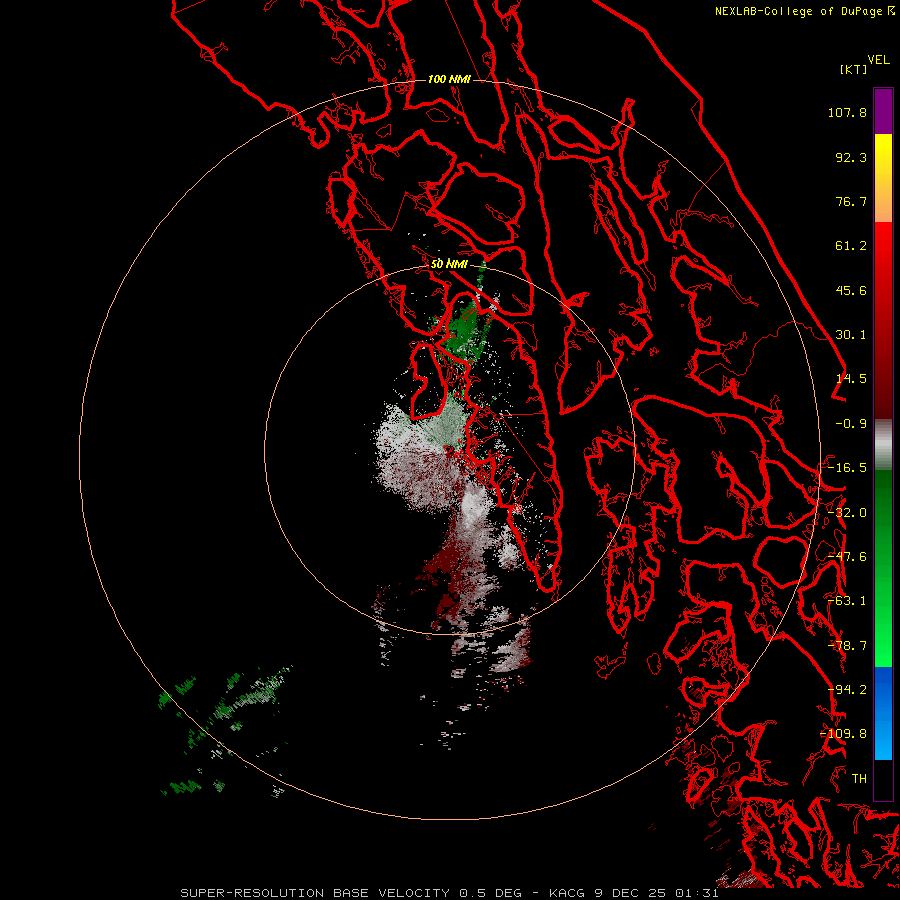Click the -0.9 velocity scale value

pos(851,424)
